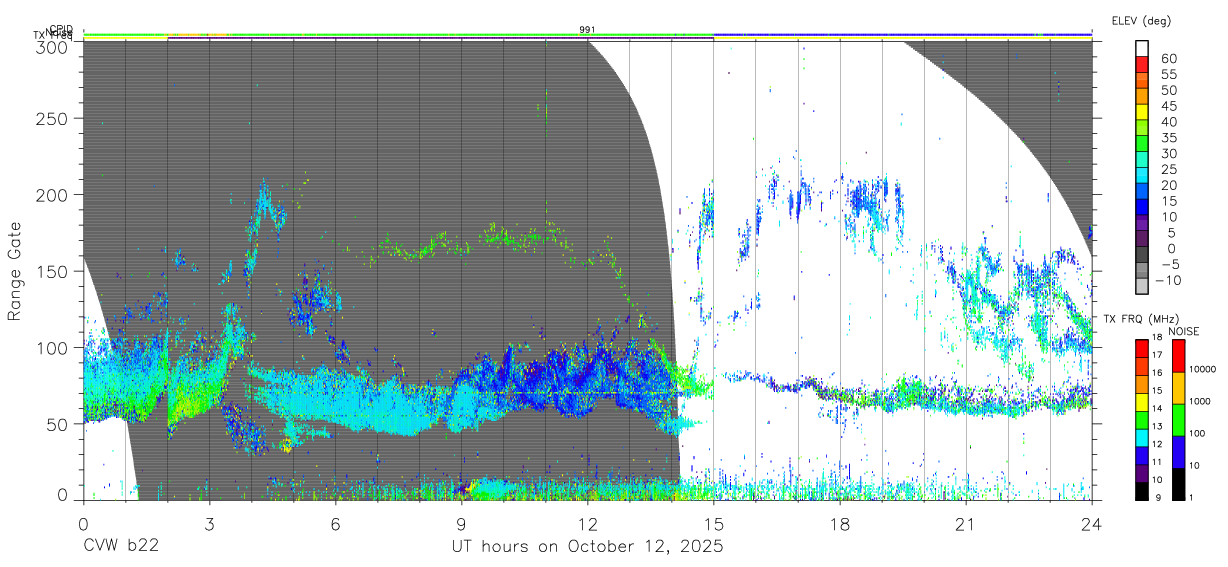Click the '18' UT hour tick label
This screenshot has width=1228, height=567.
839,523
